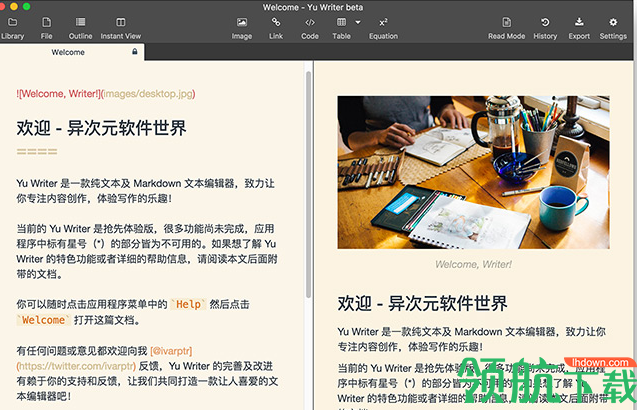
Task: Insert an Image from the toolbar
Action: pos(242,28)
